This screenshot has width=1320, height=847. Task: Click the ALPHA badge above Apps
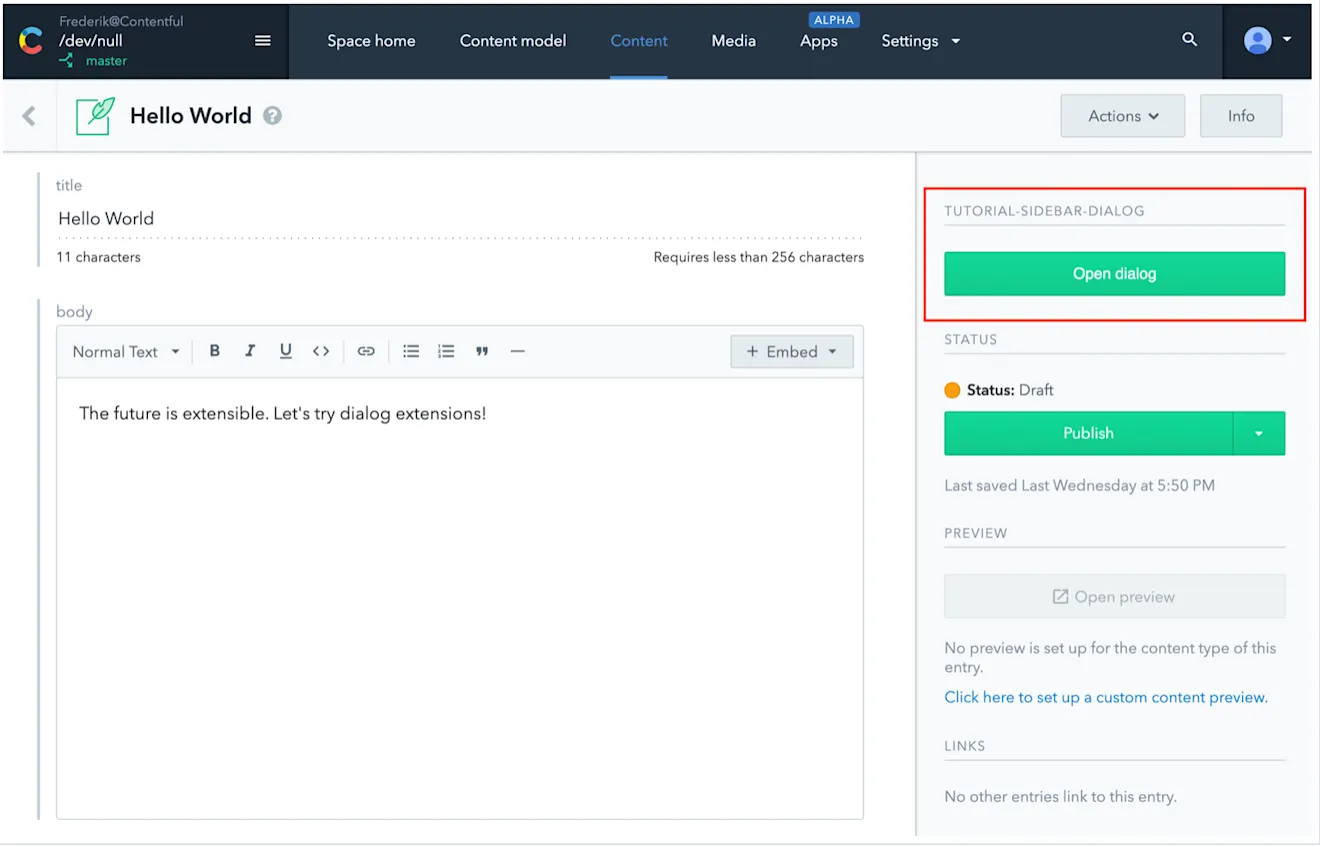834,20
